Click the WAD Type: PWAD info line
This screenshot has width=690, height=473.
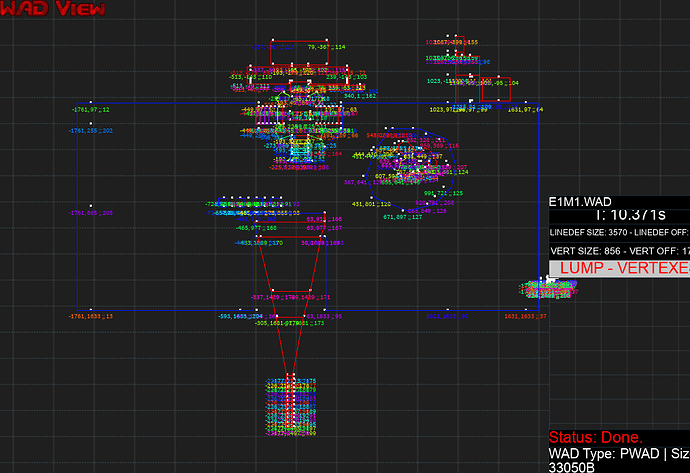pos(619,454)
